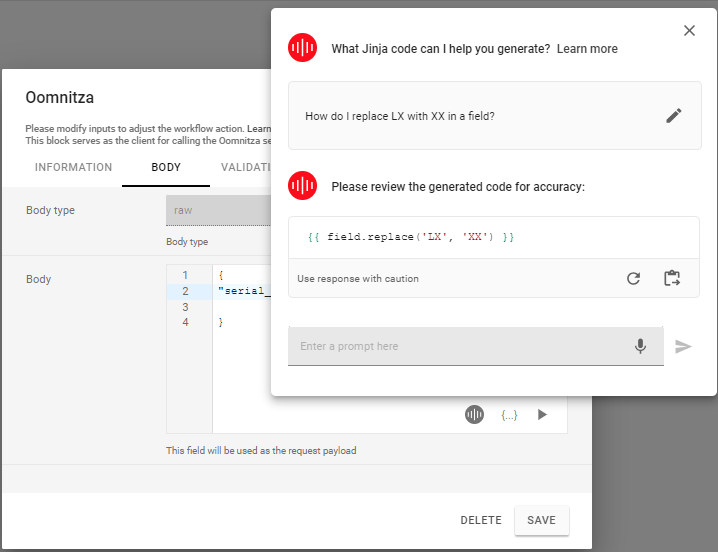Regenerate the generated Jinja code

(x=633, y=278)
